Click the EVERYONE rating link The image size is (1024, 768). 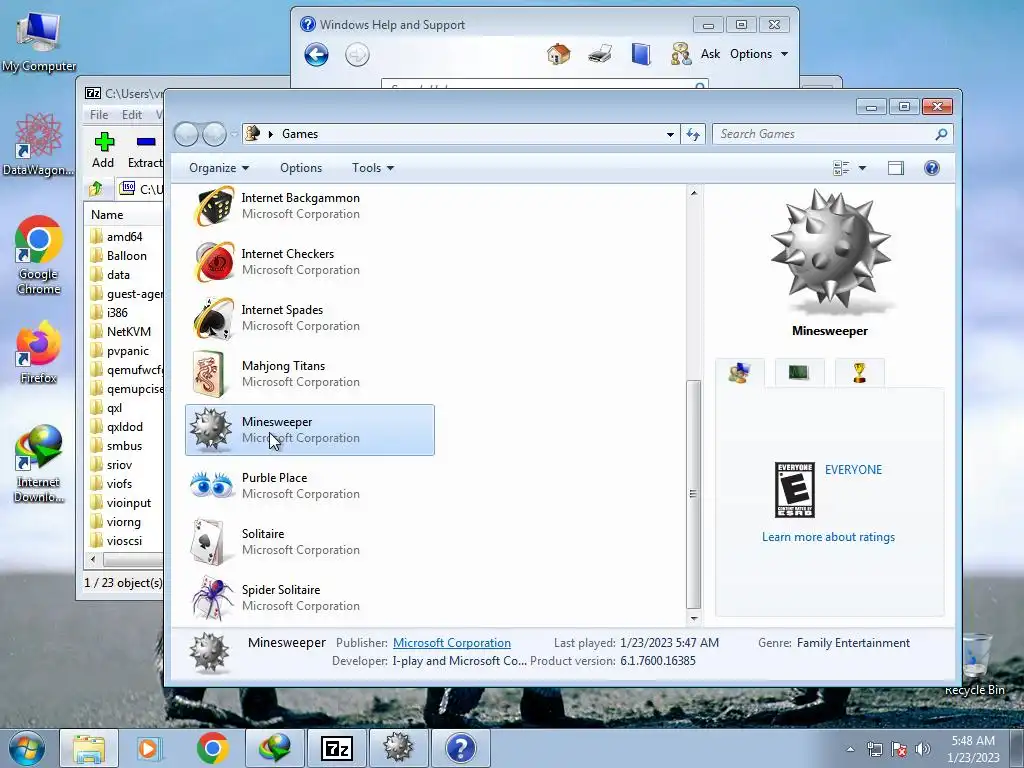[x=853, y=470]
